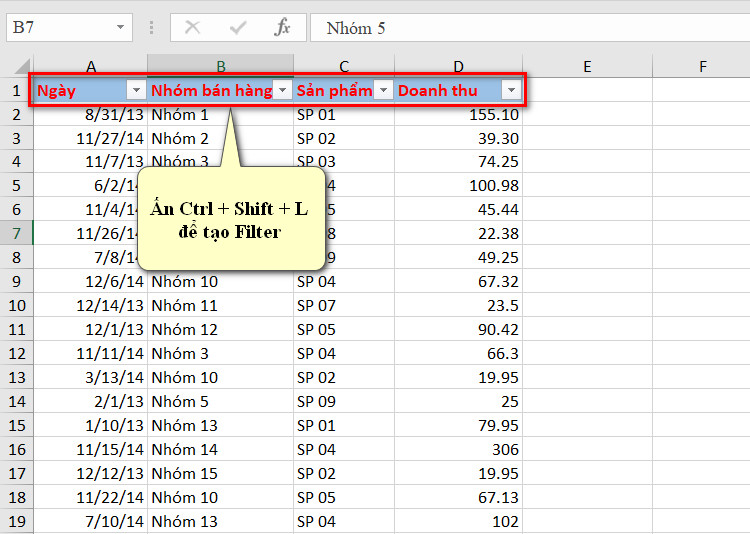The height and width of the screenshot is (534, 750).
Task: Click cell with value 90.42
Action: 458,329
